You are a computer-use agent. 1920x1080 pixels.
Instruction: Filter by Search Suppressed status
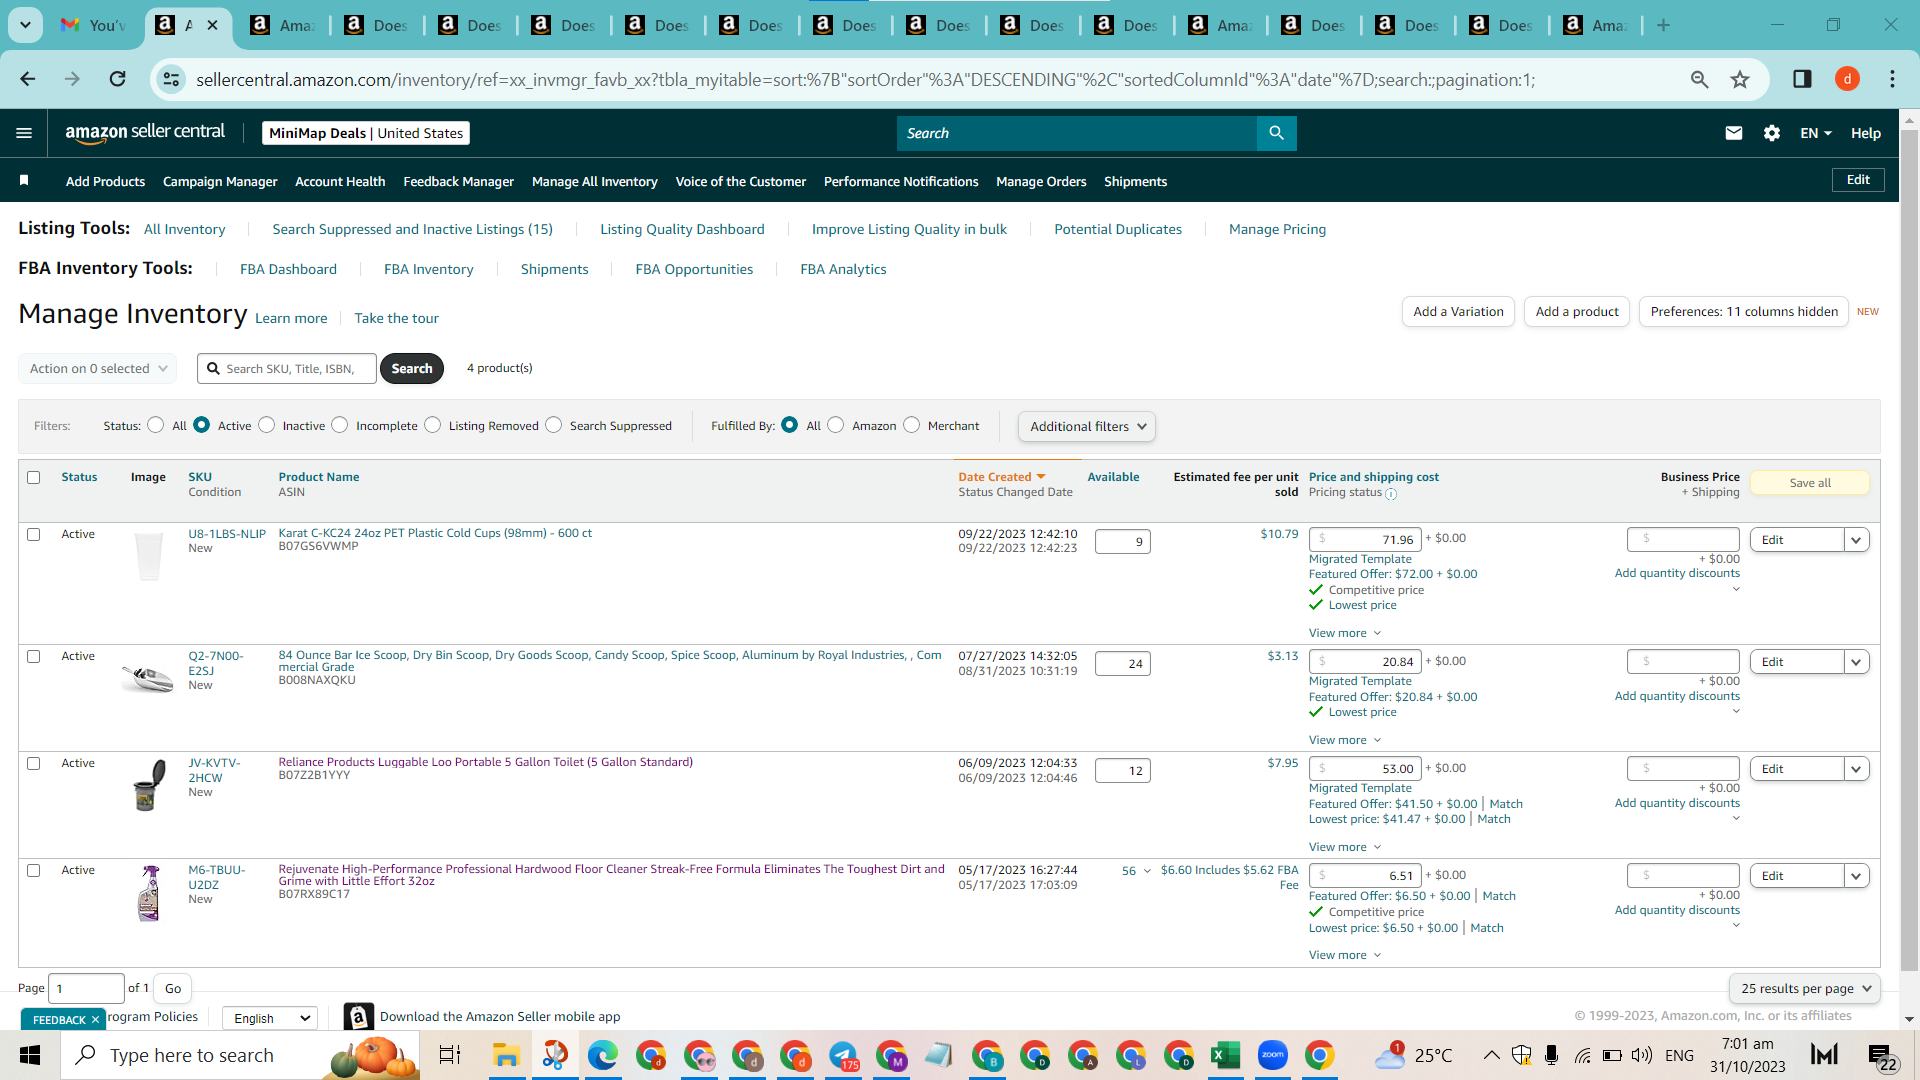coord(554,425)
